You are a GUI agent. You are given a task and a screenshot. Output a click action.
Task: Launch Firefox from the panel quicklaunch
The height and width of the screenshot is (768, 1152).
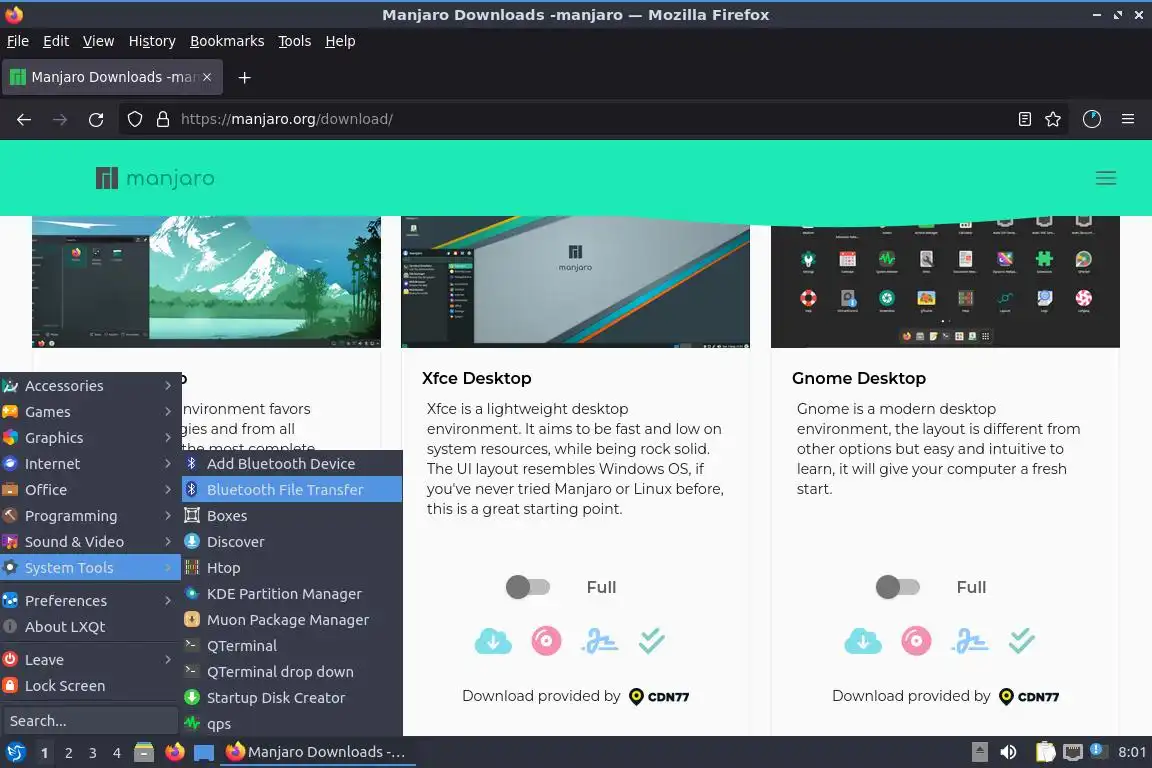coord(175,752)
